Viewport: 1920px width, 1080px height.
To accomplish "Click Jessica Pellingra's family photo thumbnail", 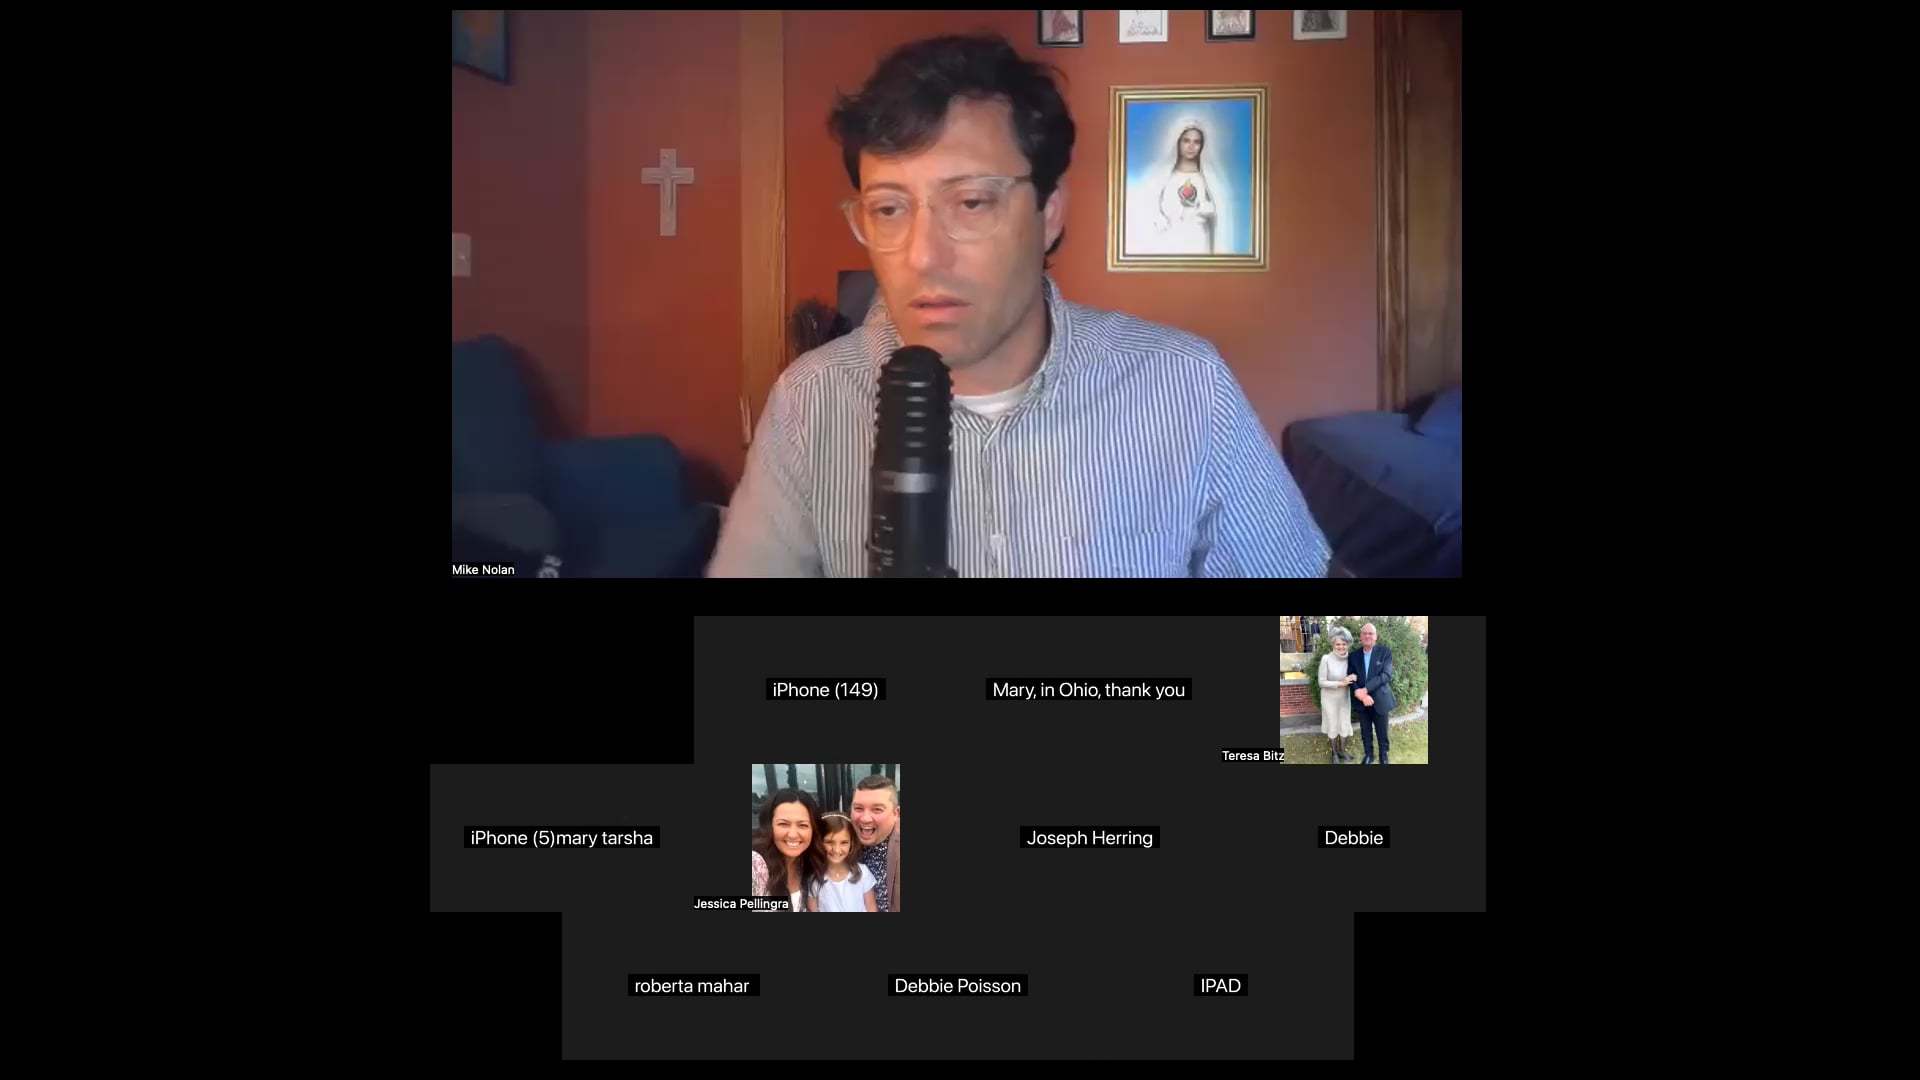I will click(825, 838).
